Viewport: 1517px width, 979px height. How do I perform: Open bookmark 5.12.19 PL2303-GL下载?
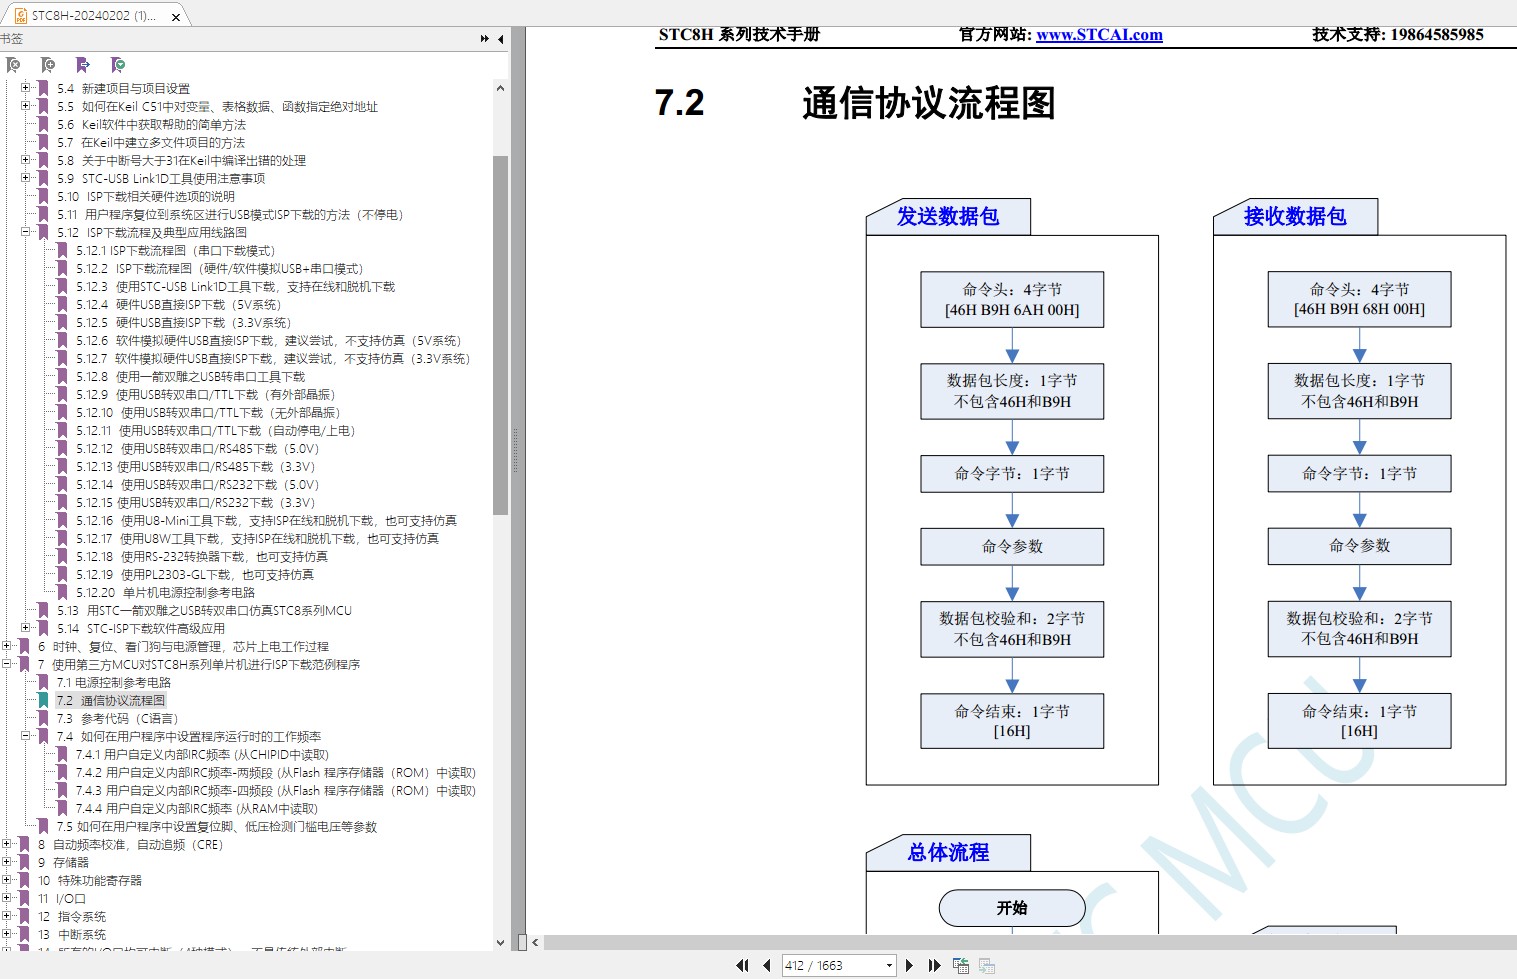point(195,575)
